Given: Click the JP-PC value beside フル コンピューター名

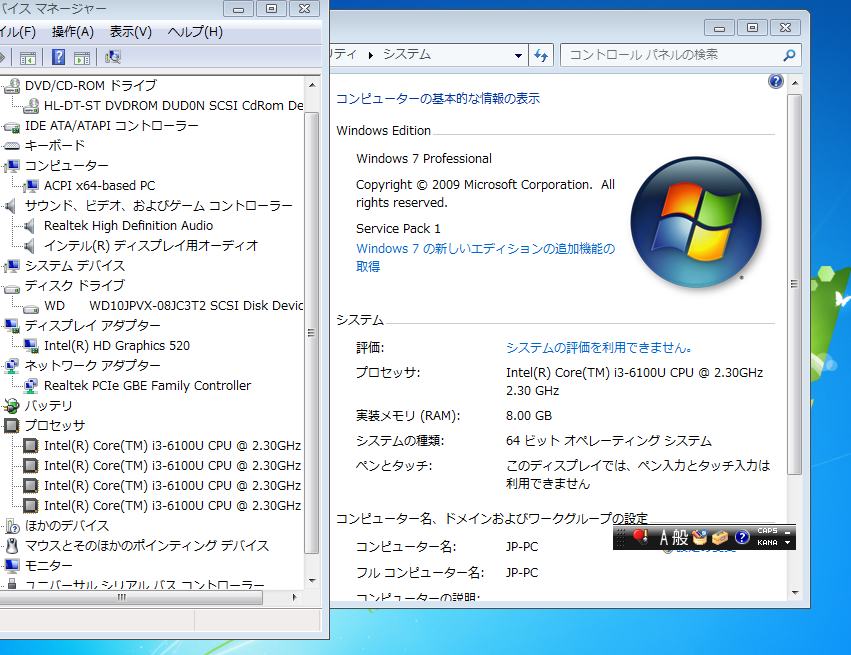Looking at the screenshot, I should pyautogui.click(x=522, y=573).
